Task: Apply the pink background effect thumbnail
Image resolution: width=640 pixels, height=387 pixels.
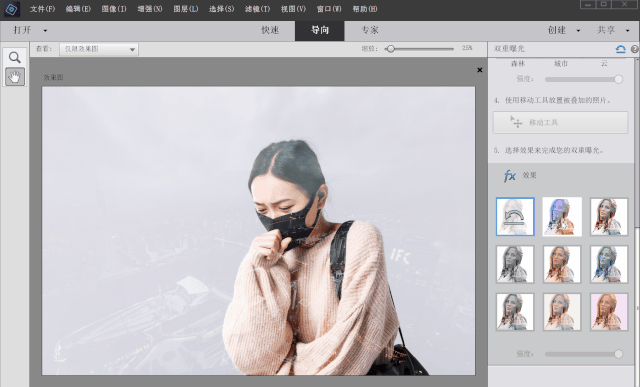Action: (609, 312)
